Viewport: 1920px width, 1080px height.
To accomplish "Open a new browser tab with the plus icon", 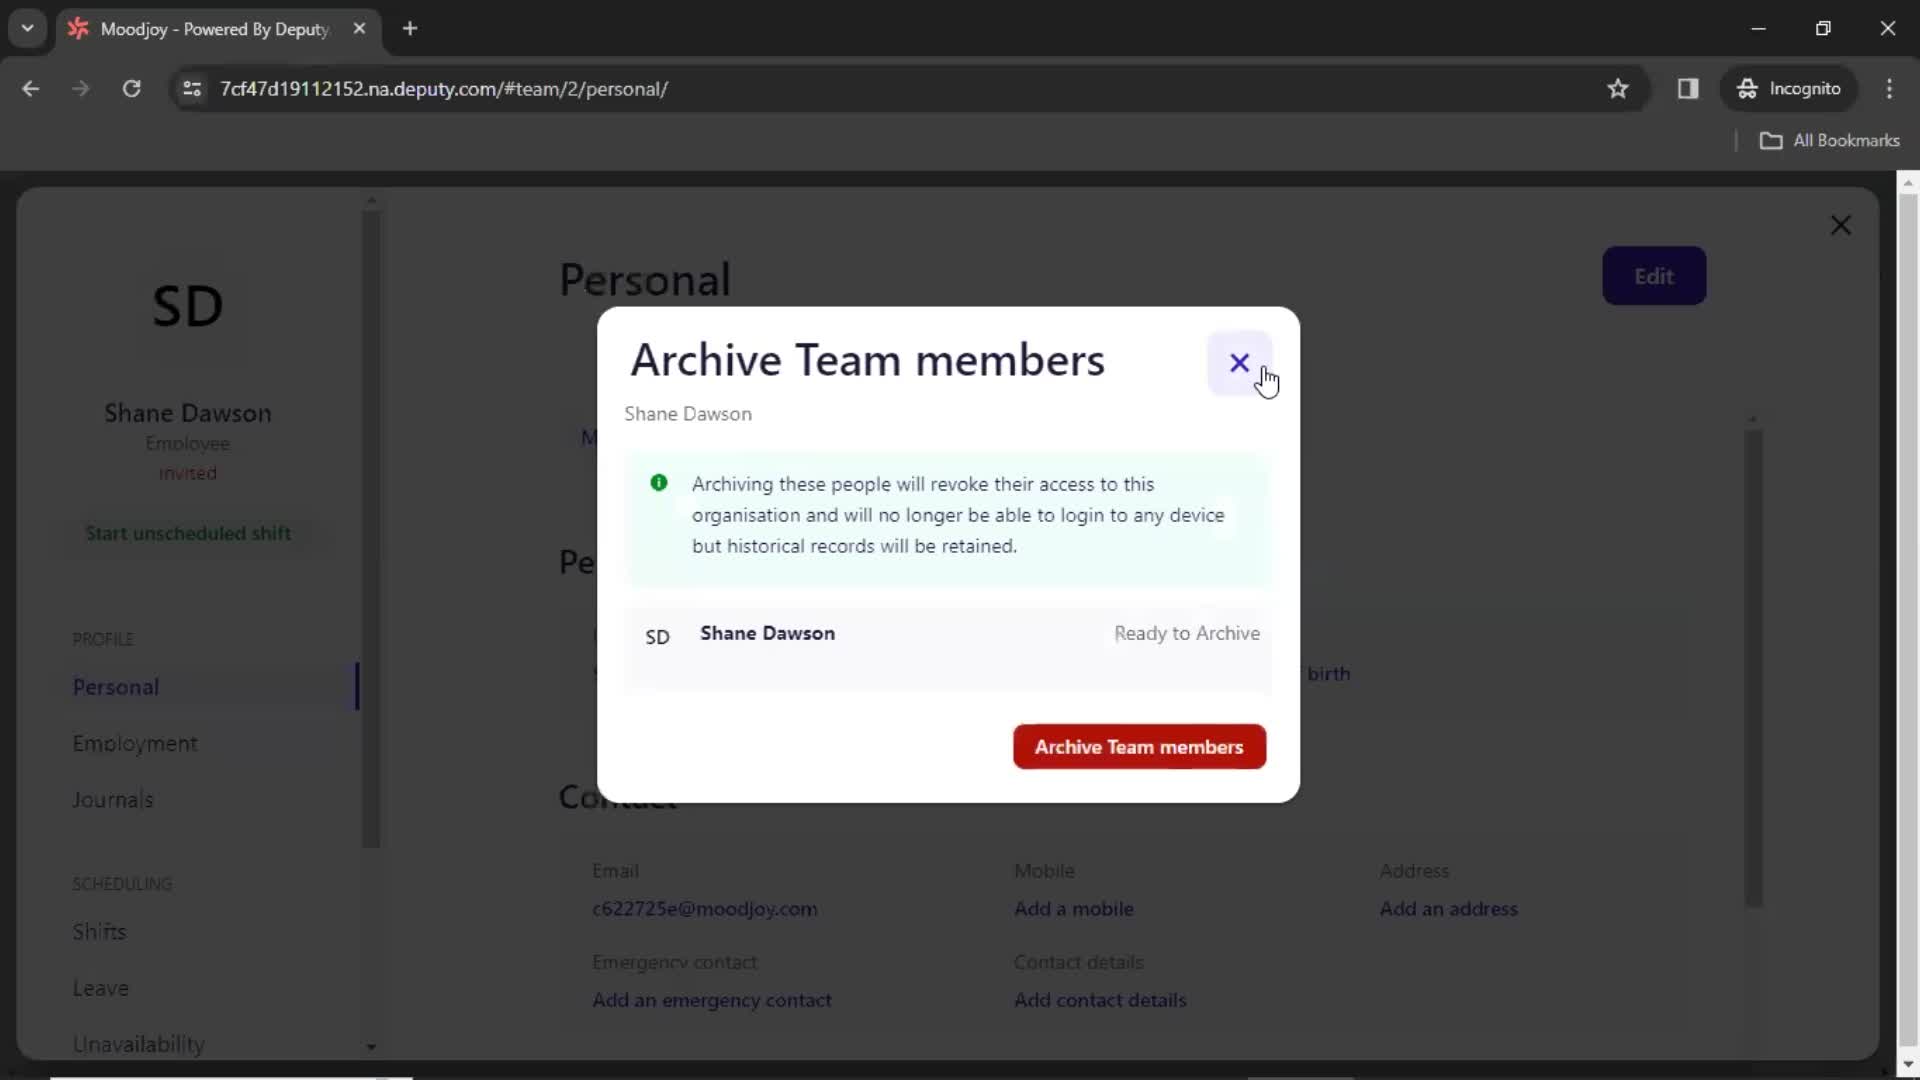I will (410, 29).
